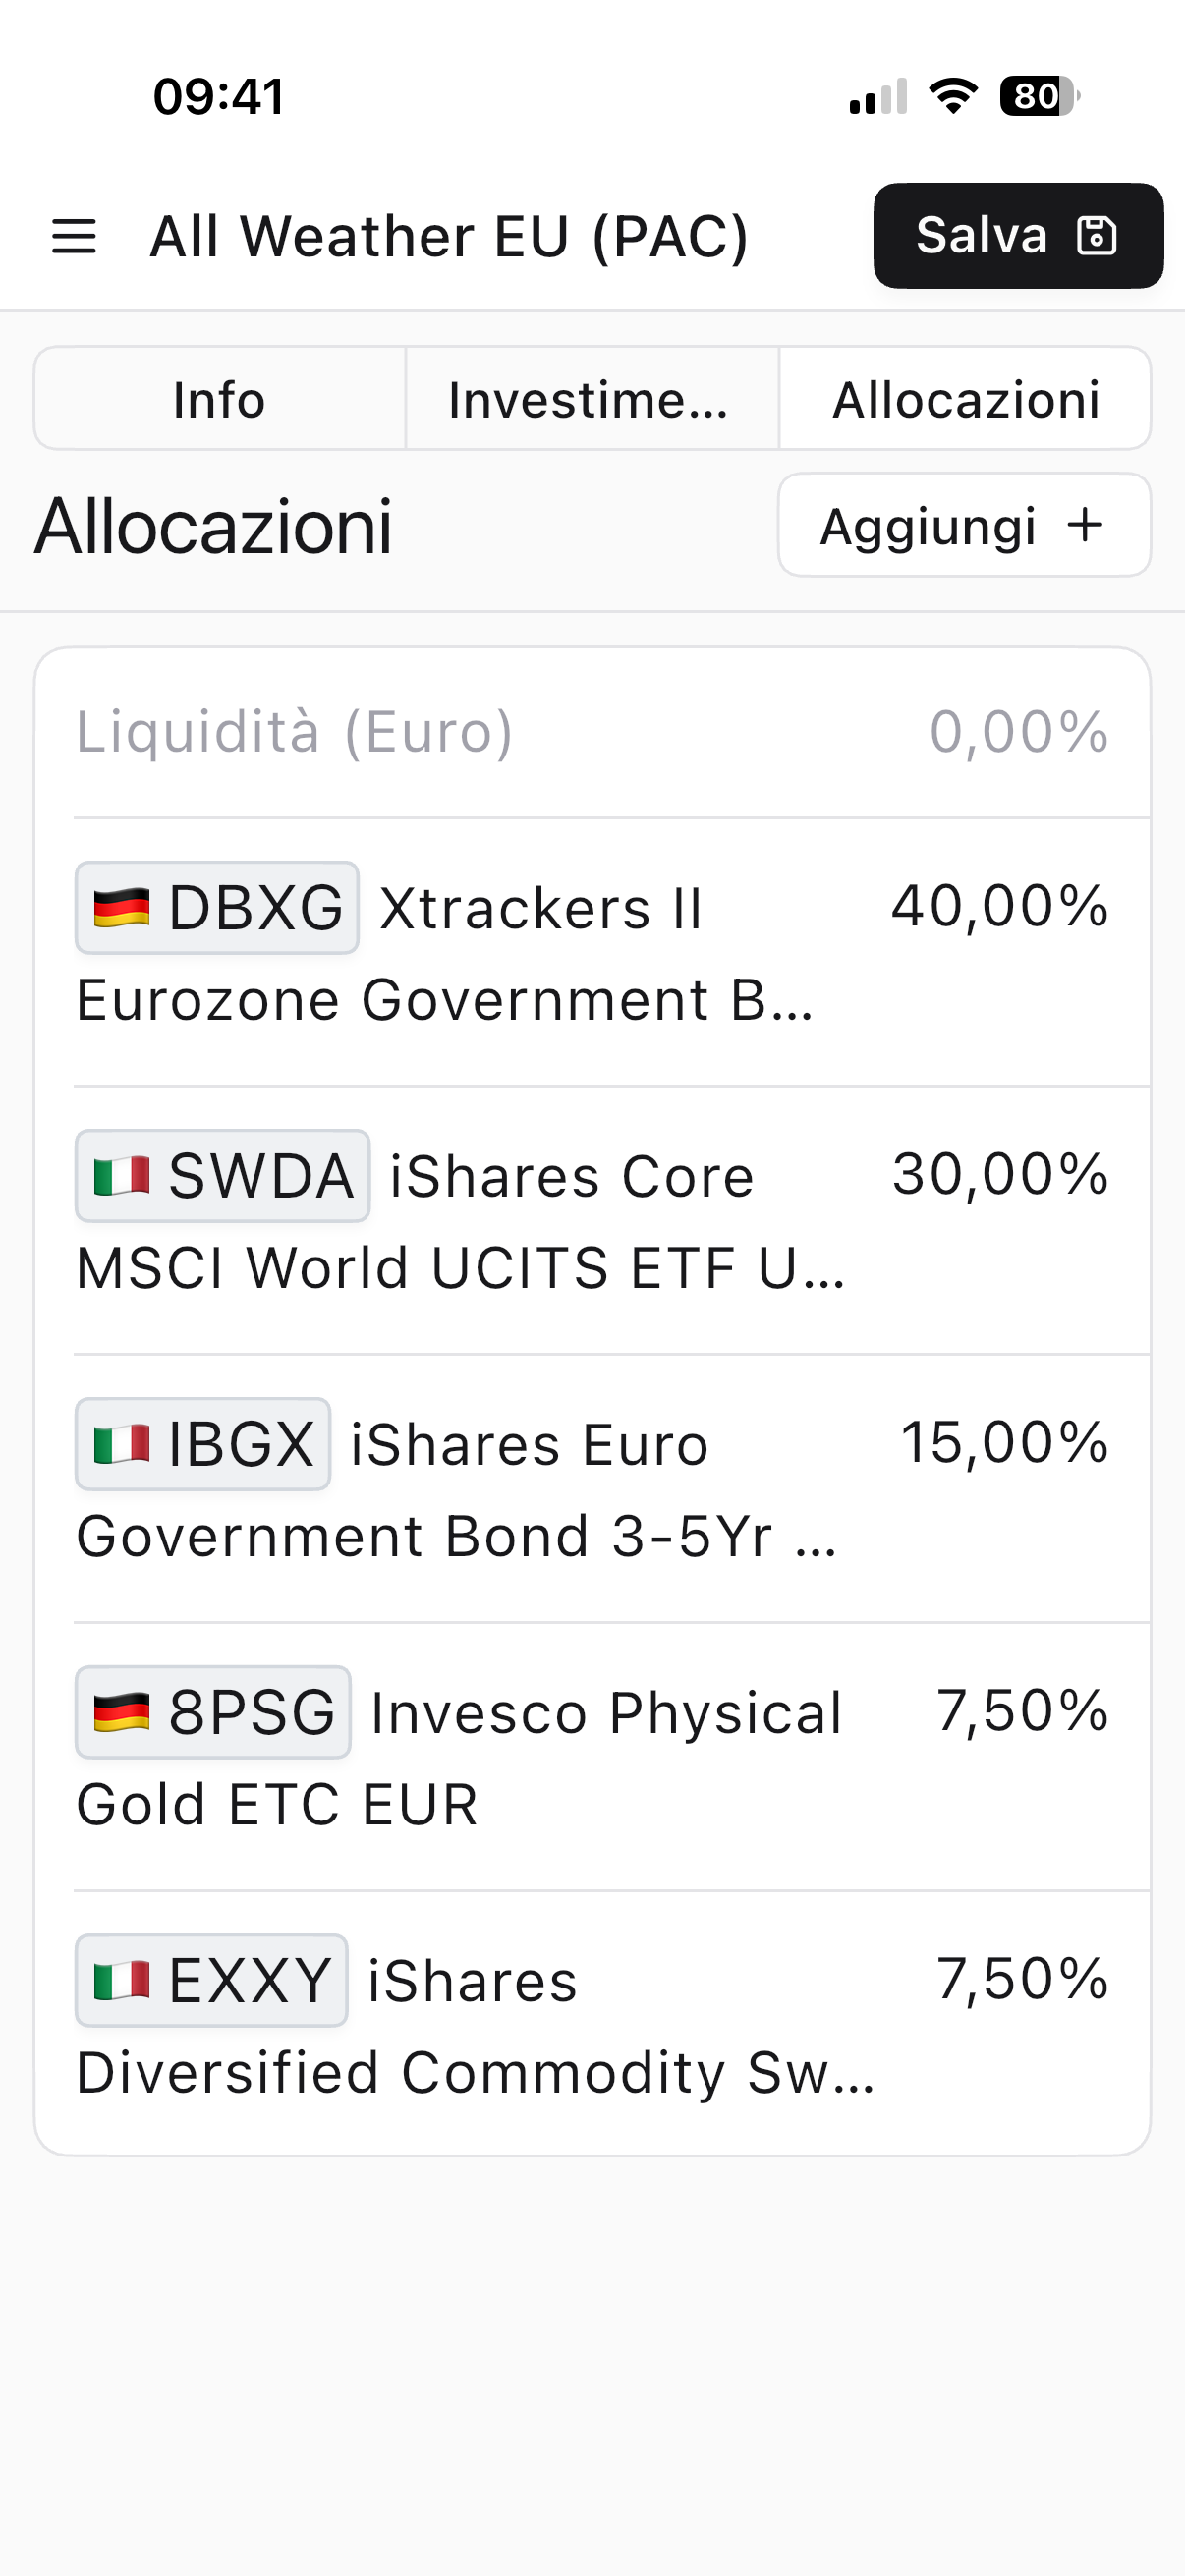Tap the Italian flag on SWDA badge
This screenshot has height=2576, width=1185.
pos(122,1176)
